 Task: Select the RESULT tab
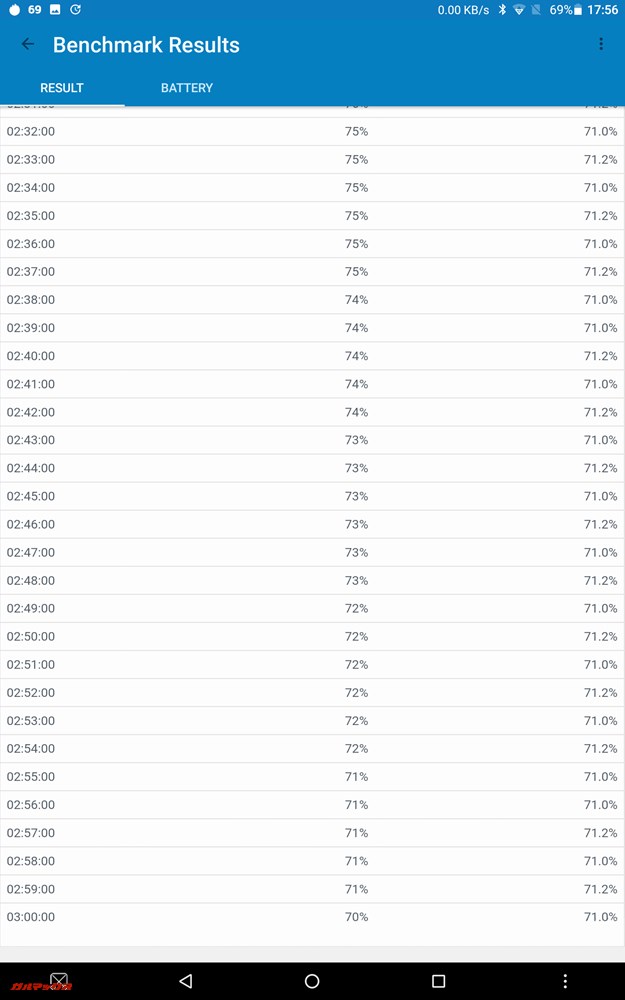(62, 88)
